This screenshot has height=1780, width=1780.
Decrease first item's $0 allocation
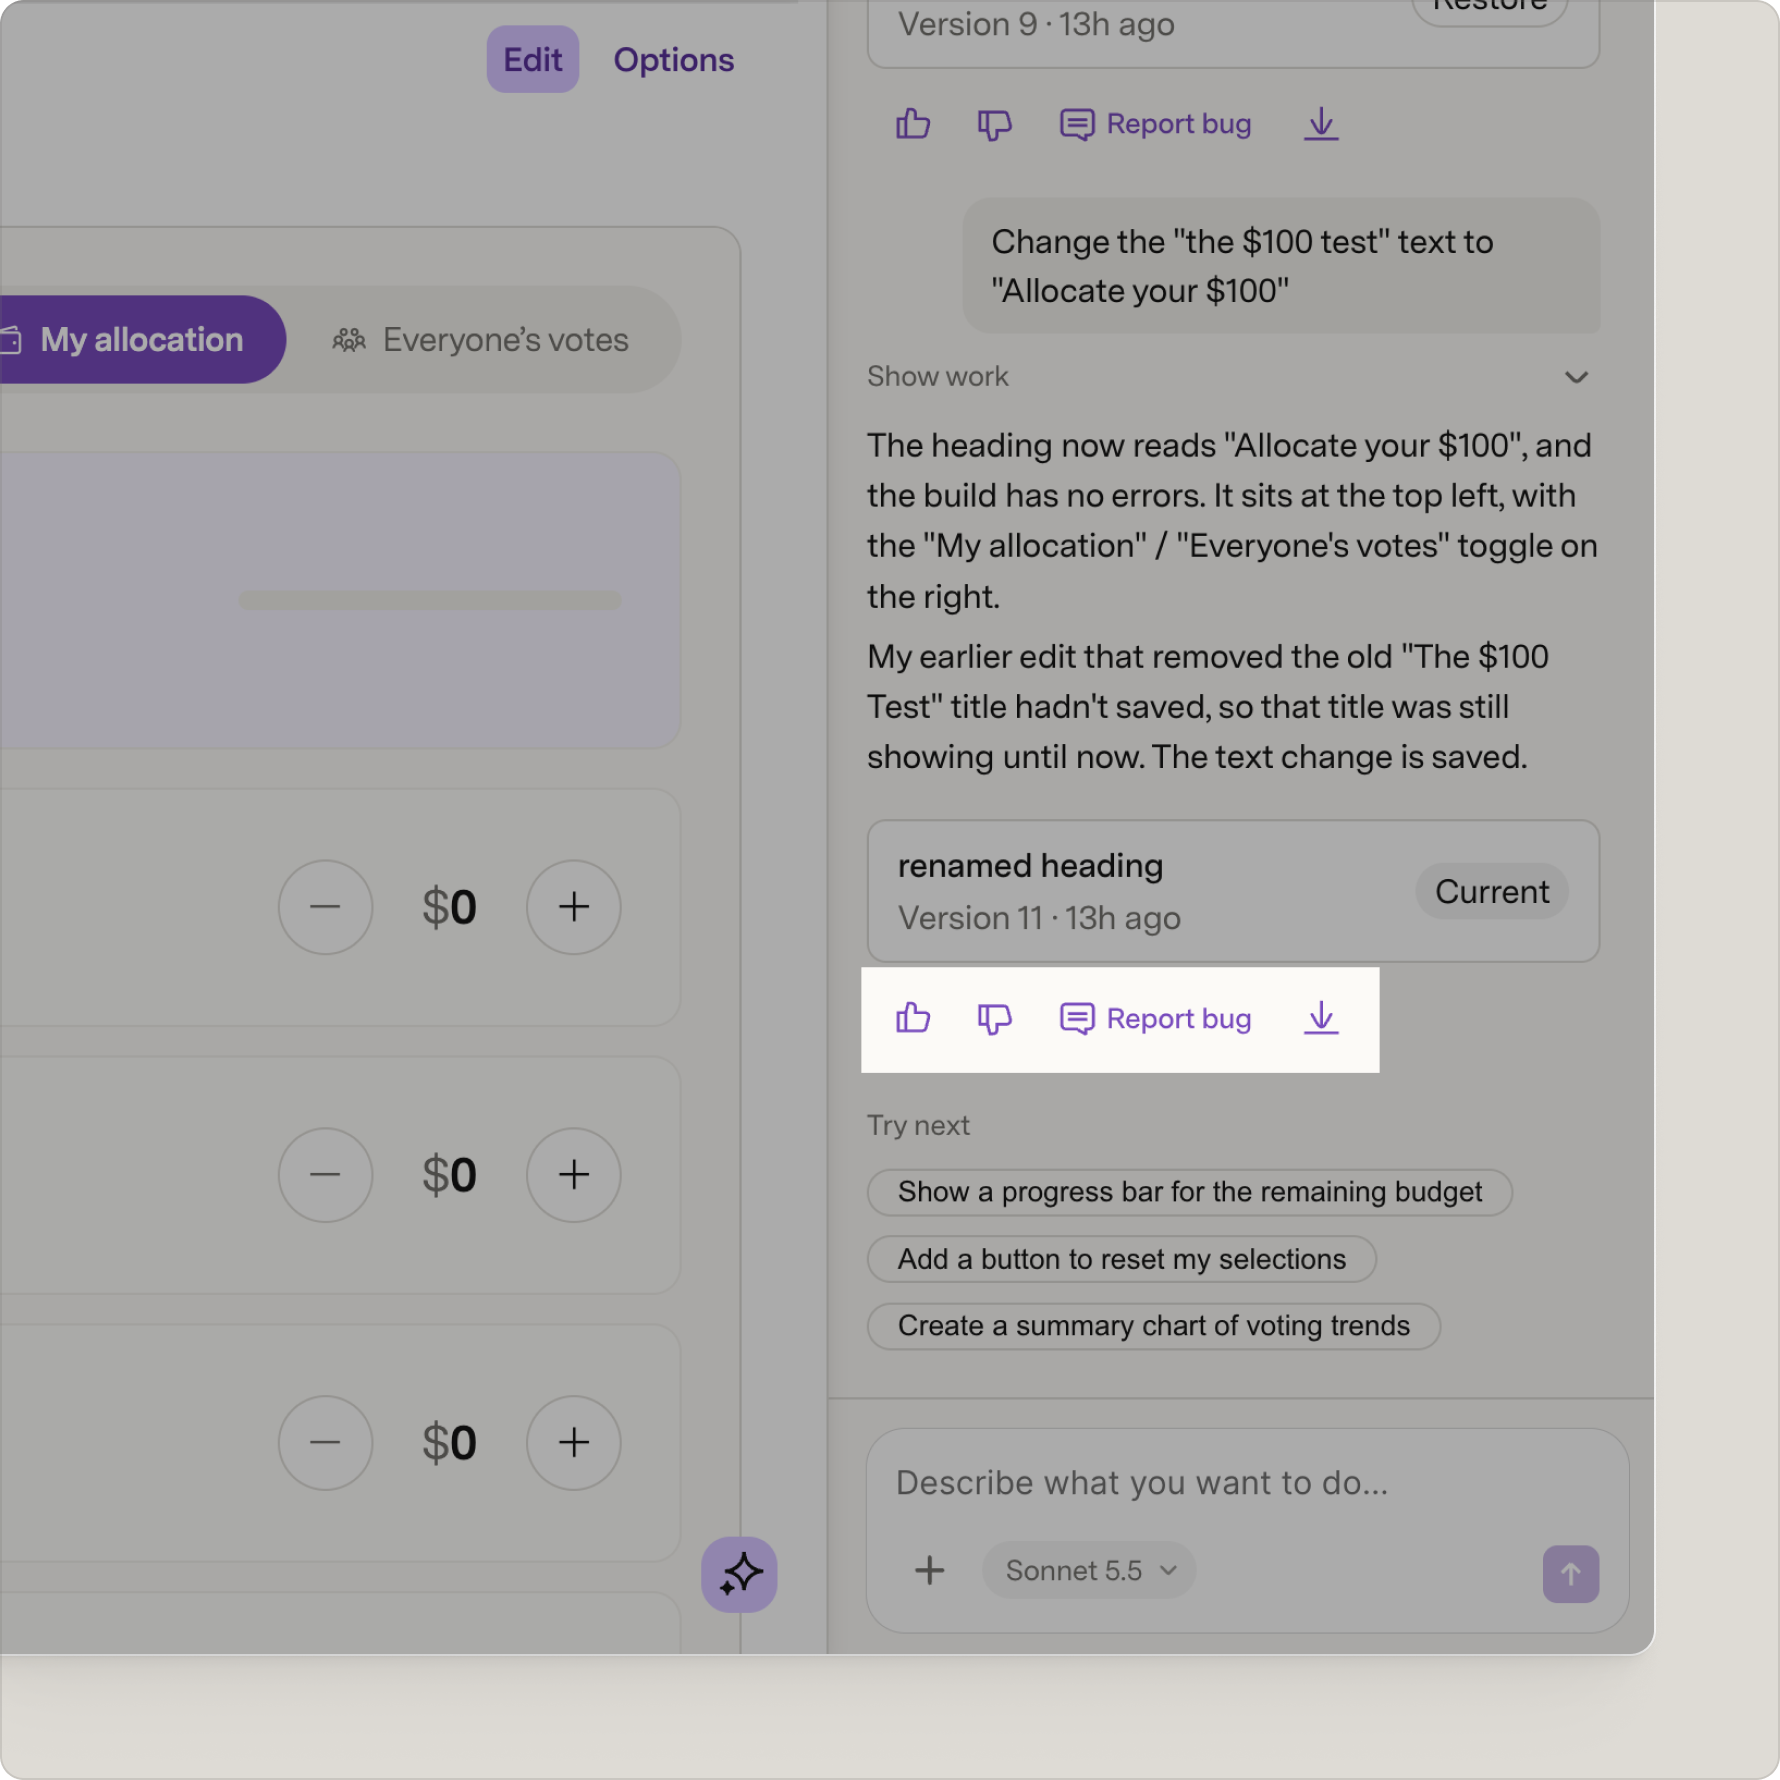pos(325,907)
